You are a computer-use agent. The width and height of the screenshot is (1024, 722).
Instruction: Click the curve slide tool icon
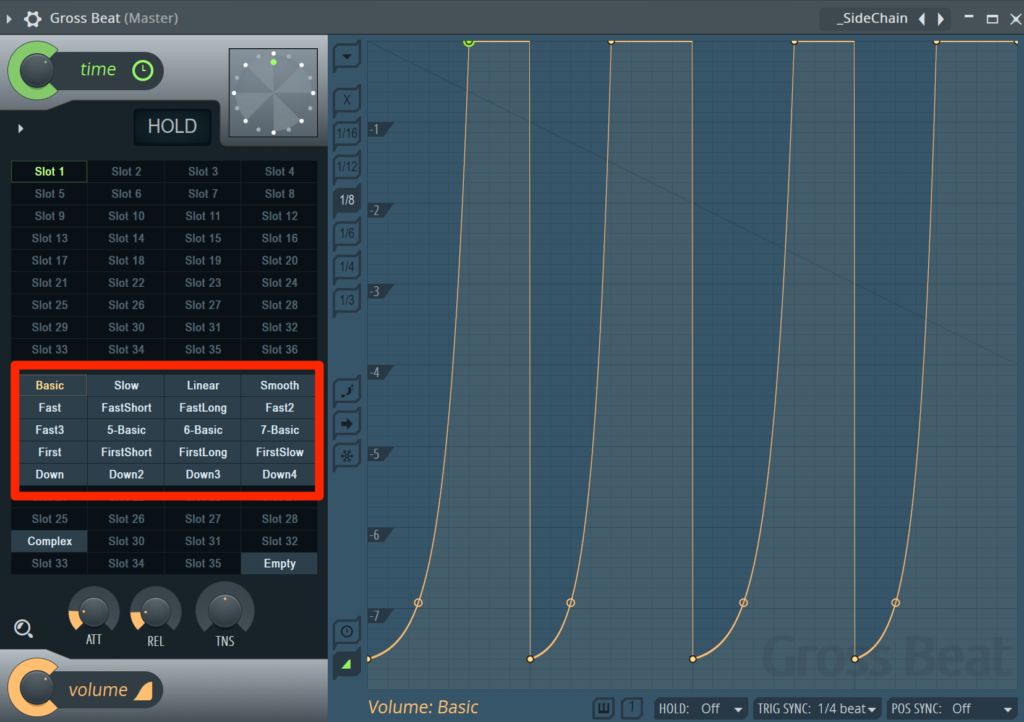point(347,390)
